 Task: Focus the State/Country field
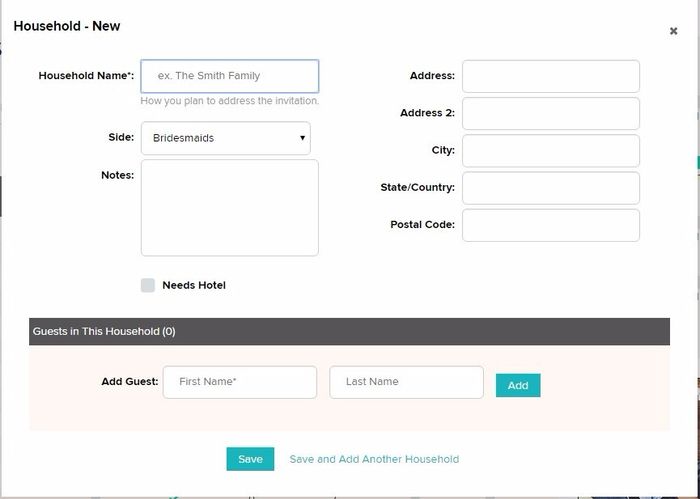[x=550, y=187]
